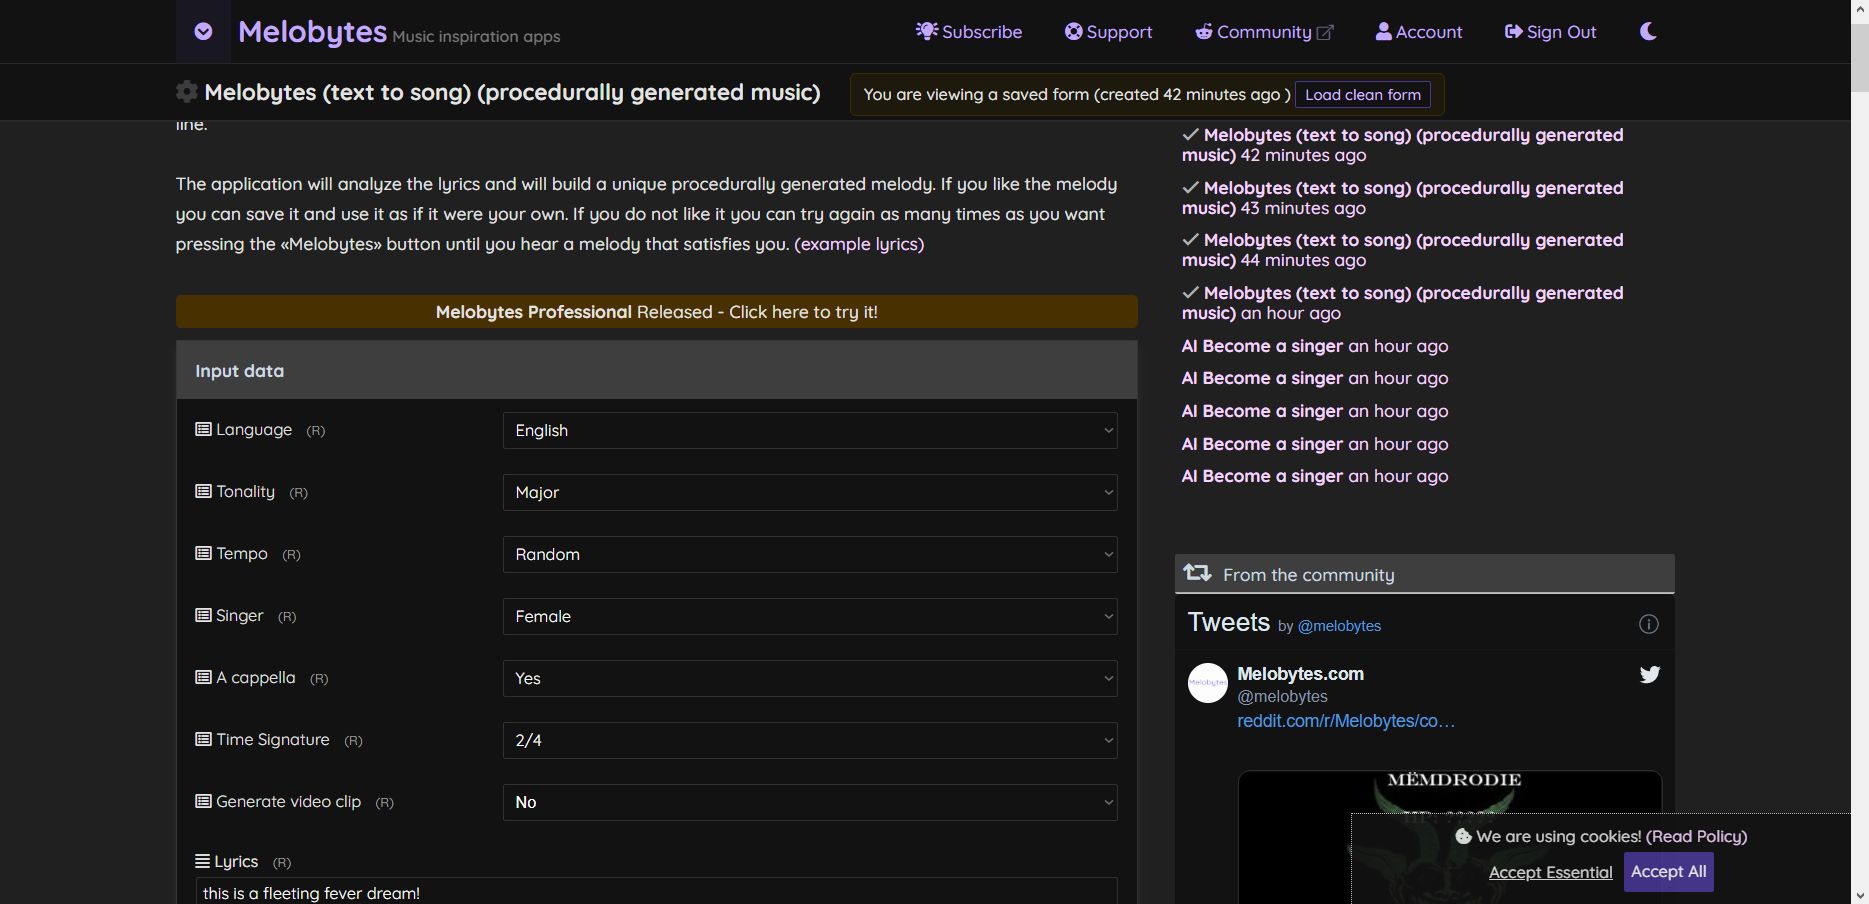Click the Account person icon
Image resolution: width=1869 pixels, height=904 pixels.
coord(1383,31)
